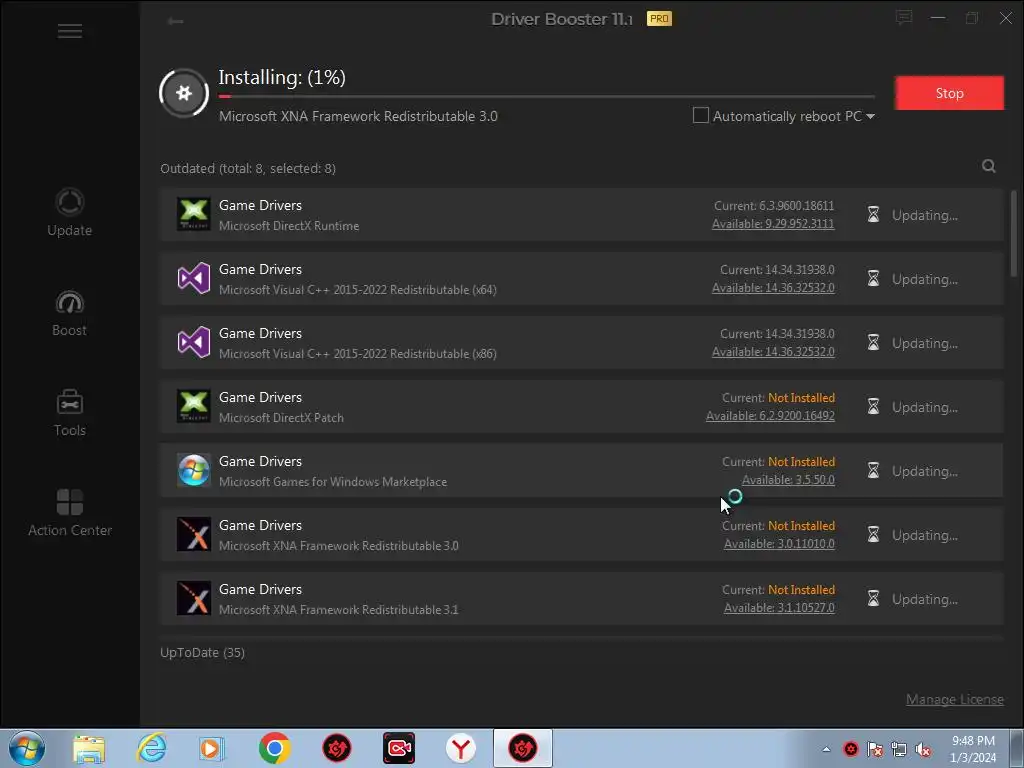Open the media player taskbar icon
The image size is (1024, 768).
(x=212, y=748)
